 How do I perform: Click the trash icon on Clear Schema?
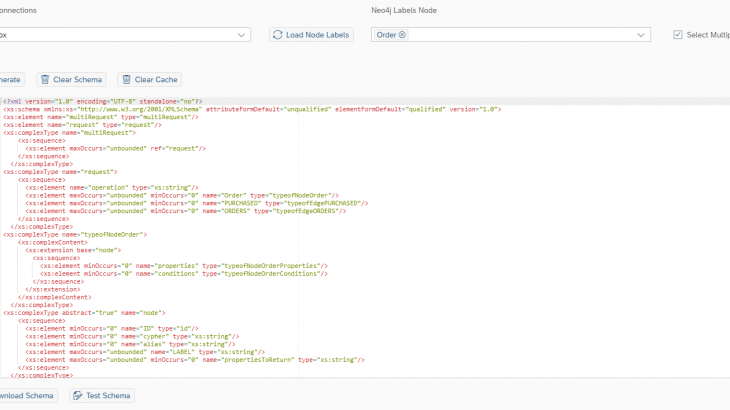(45, 80)
